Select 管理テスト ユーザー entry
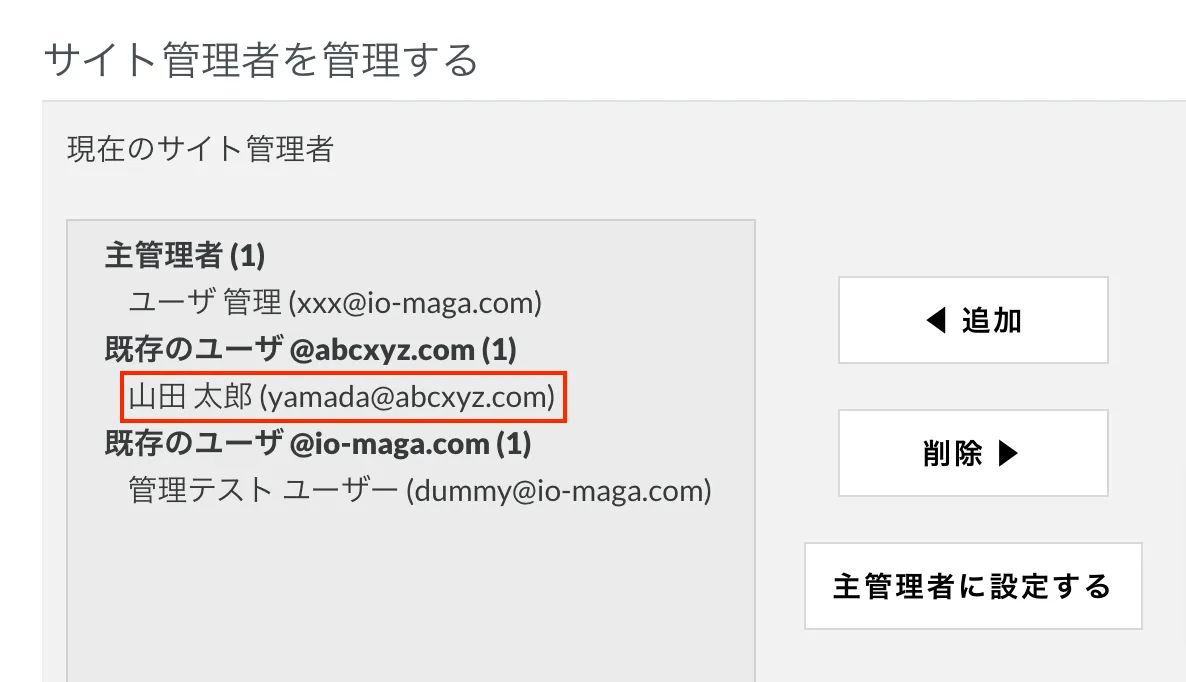The image size is (1186, 682). (420, 491)
